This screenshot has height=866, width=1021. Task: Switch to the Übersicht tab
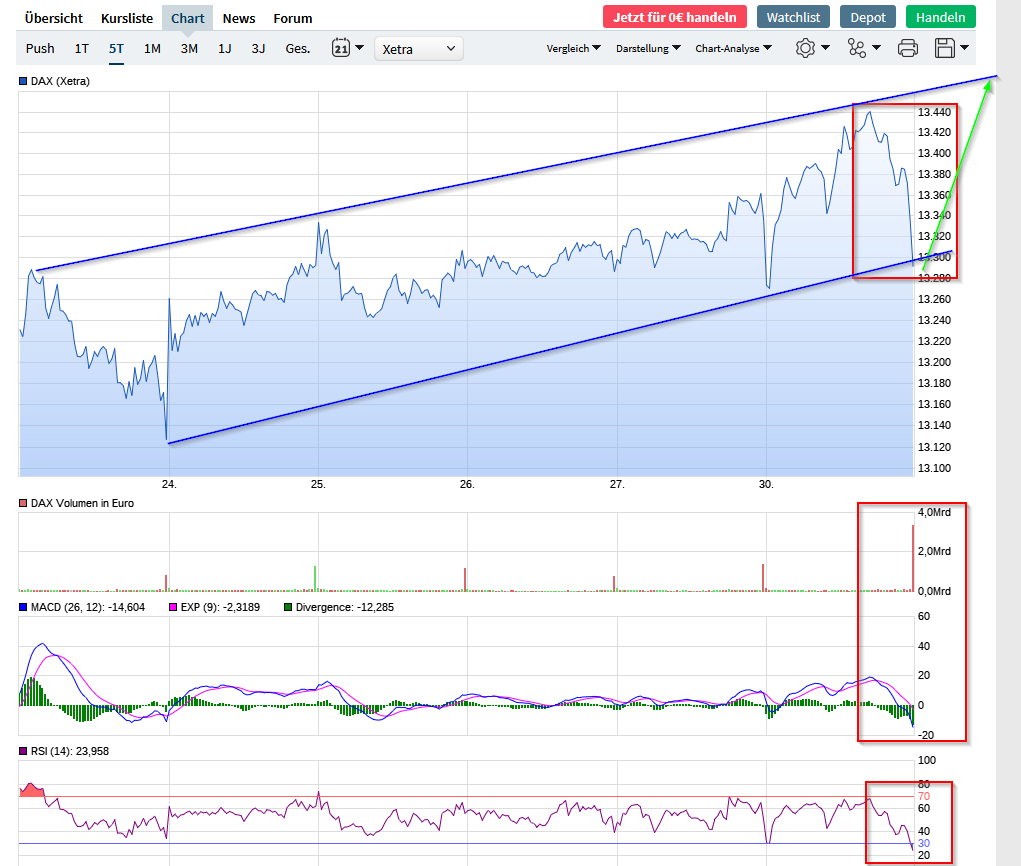coord(53,18)
